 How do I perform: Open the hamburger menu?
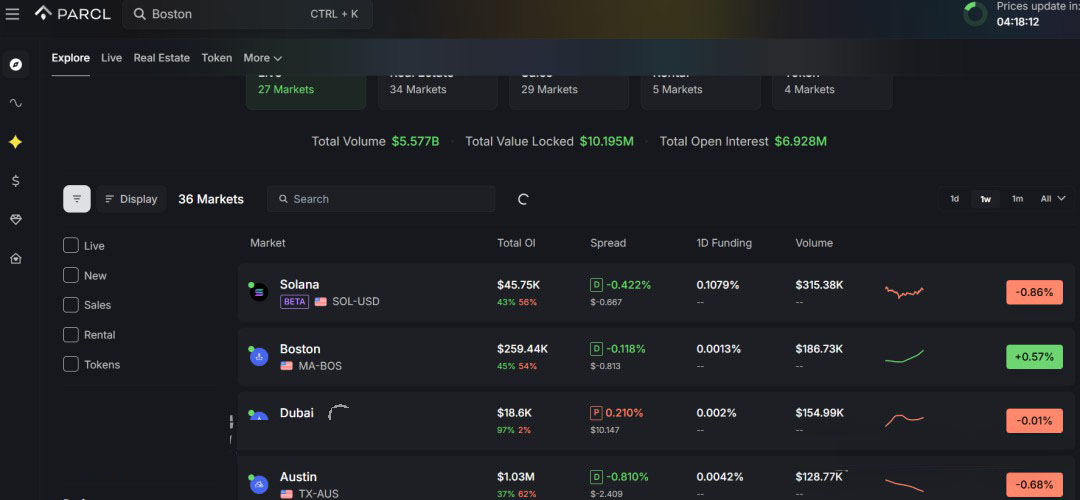click(13, 14)
